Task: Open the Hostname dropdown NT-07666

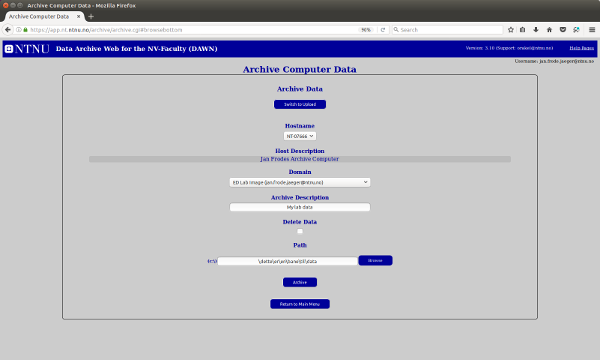Action: [300, 136]
